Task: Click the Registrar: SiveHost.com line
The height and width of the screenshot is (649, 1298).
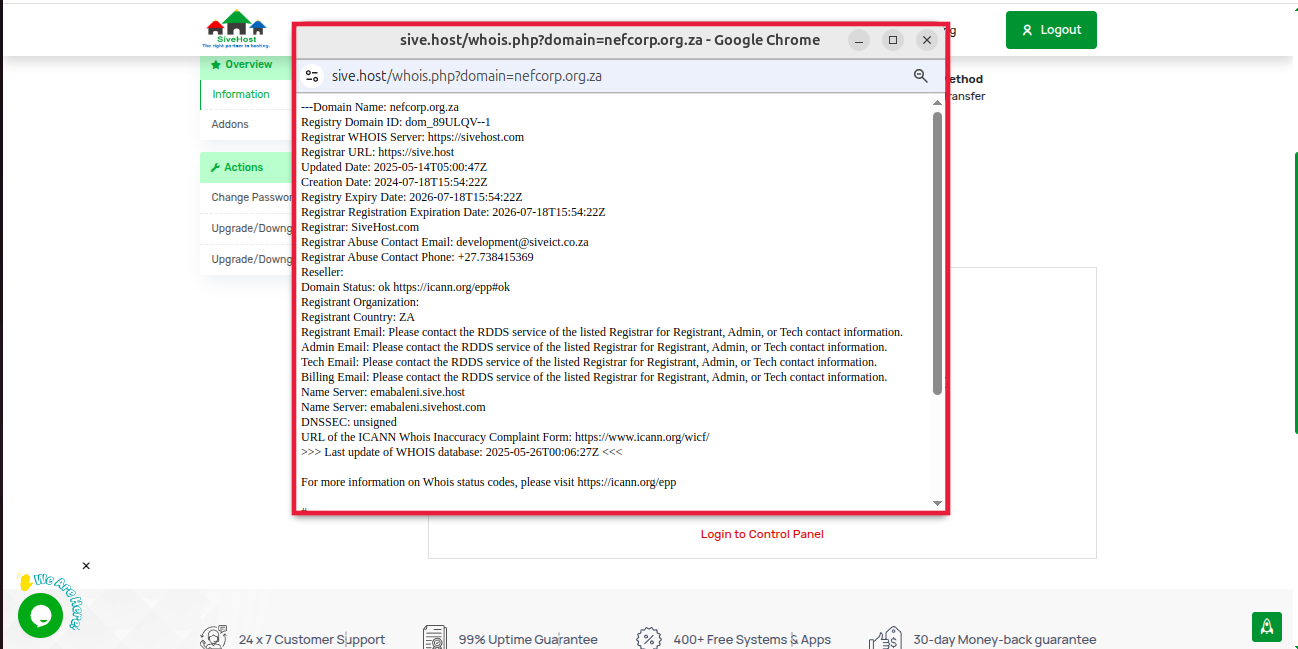Action: coord(360,227)
